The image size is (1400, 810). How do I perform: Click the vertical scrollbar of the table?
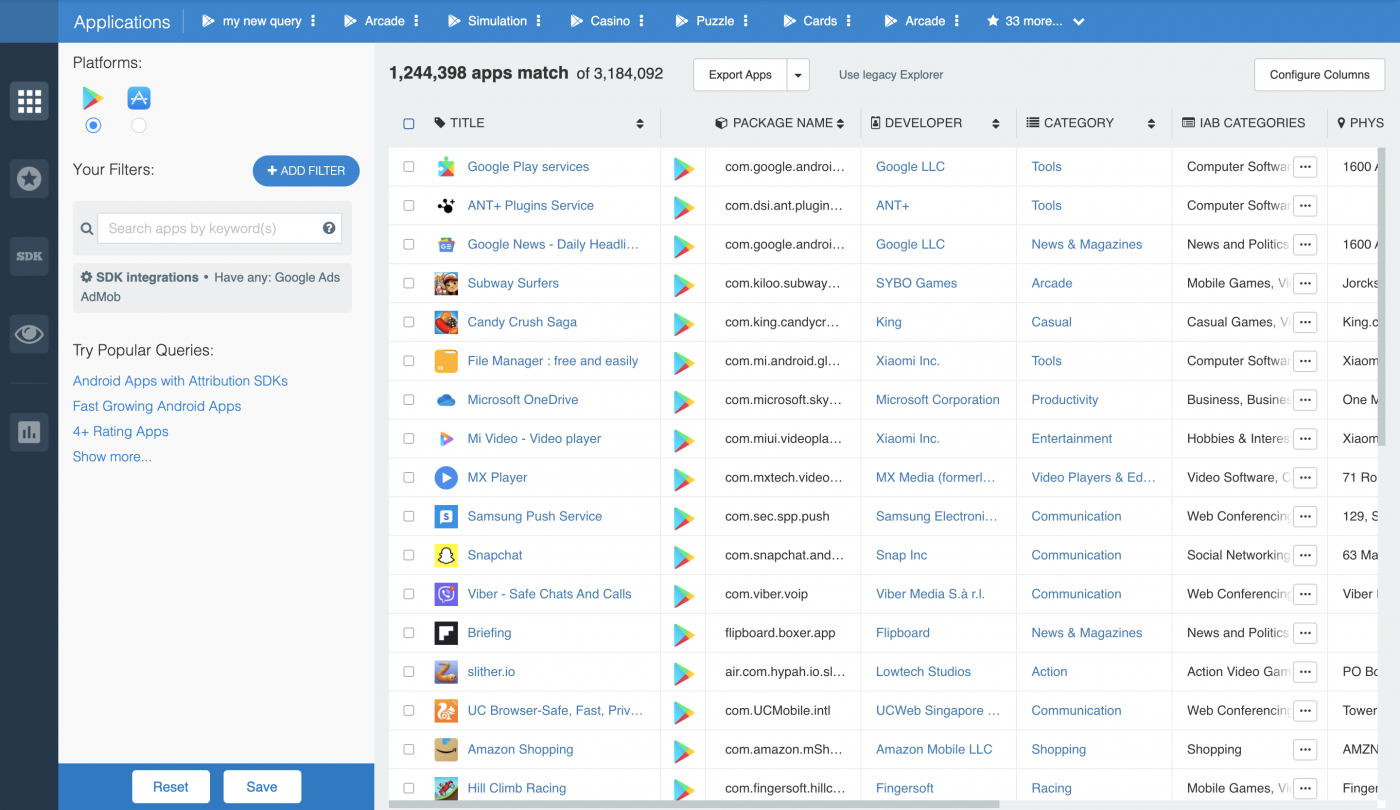tap(1381, 298)
